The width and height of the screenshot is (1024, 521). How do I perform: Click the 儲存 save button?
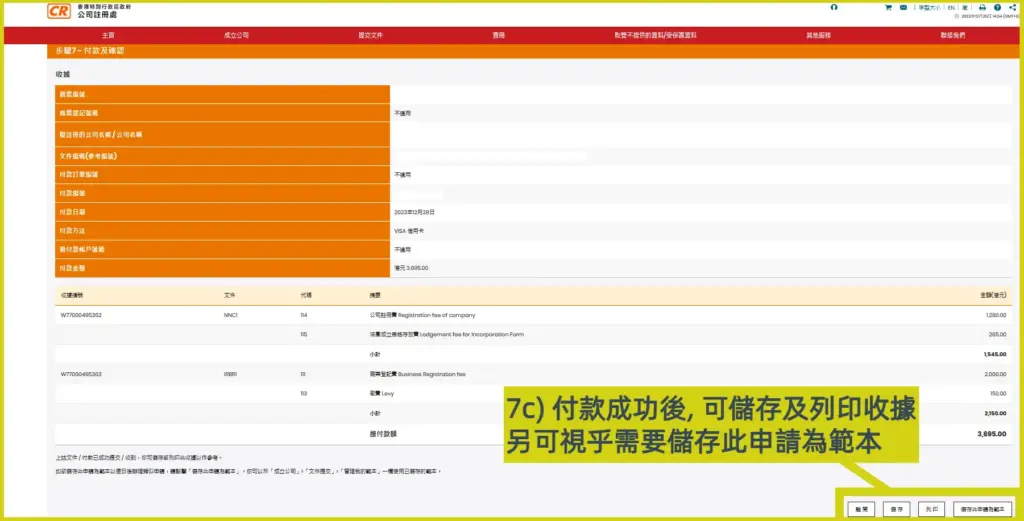895,509
